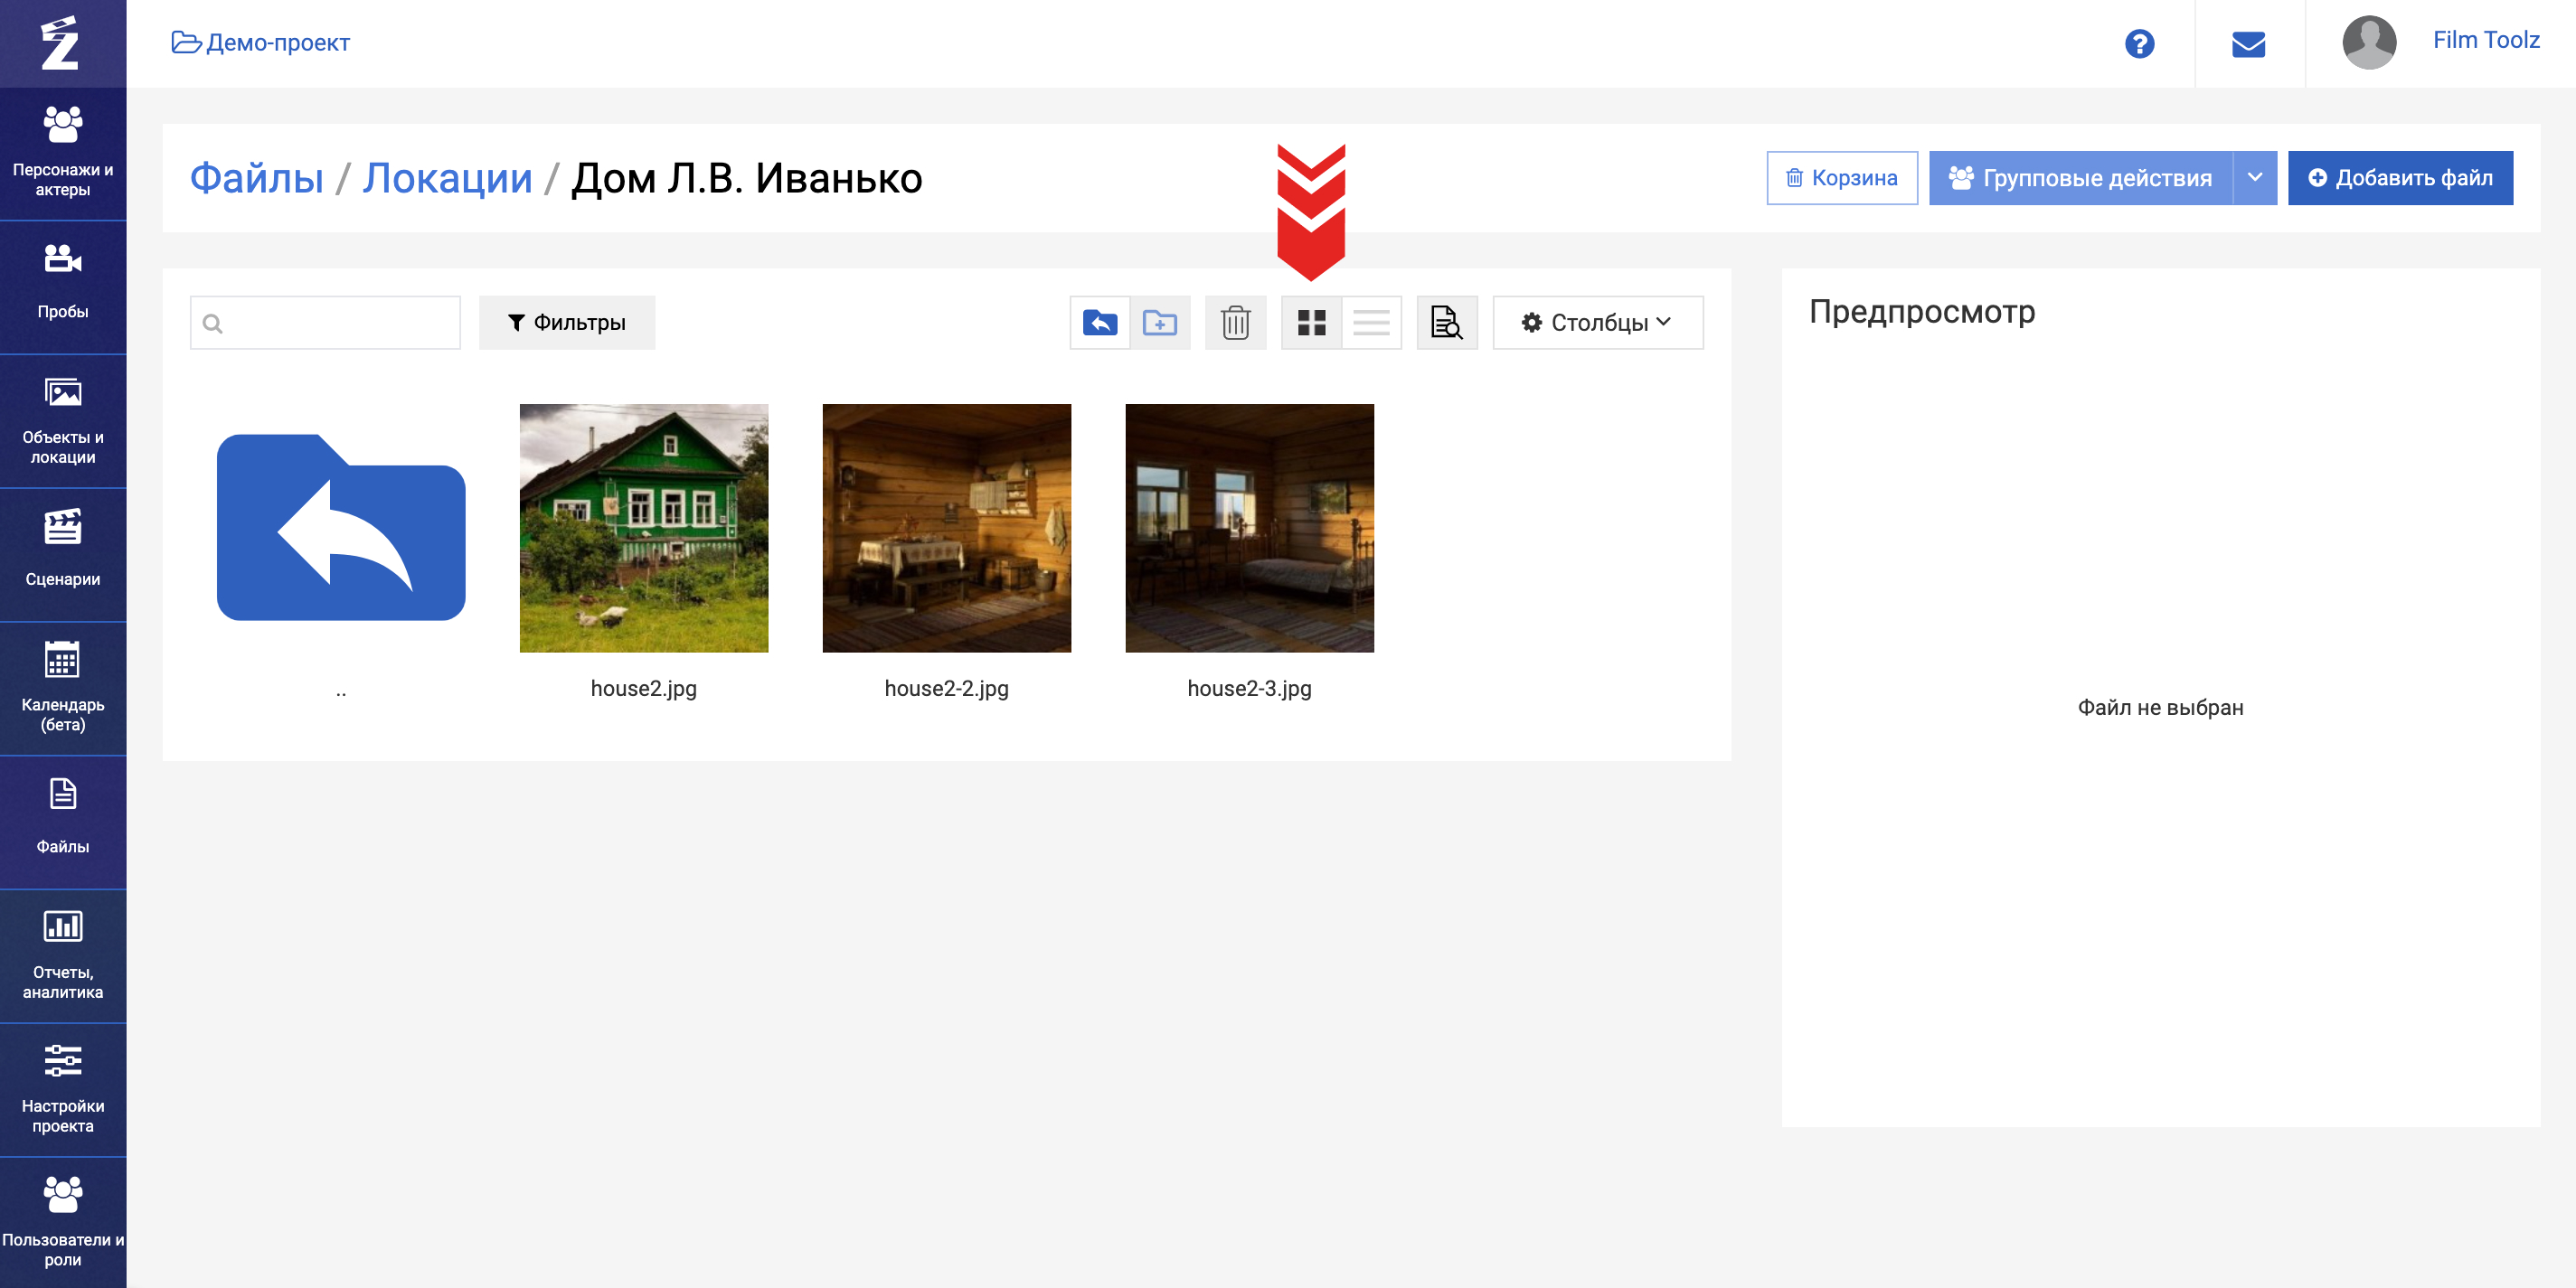
Task: Expand the Групповые действия arrow dropdown
Action: (2255, 178)
